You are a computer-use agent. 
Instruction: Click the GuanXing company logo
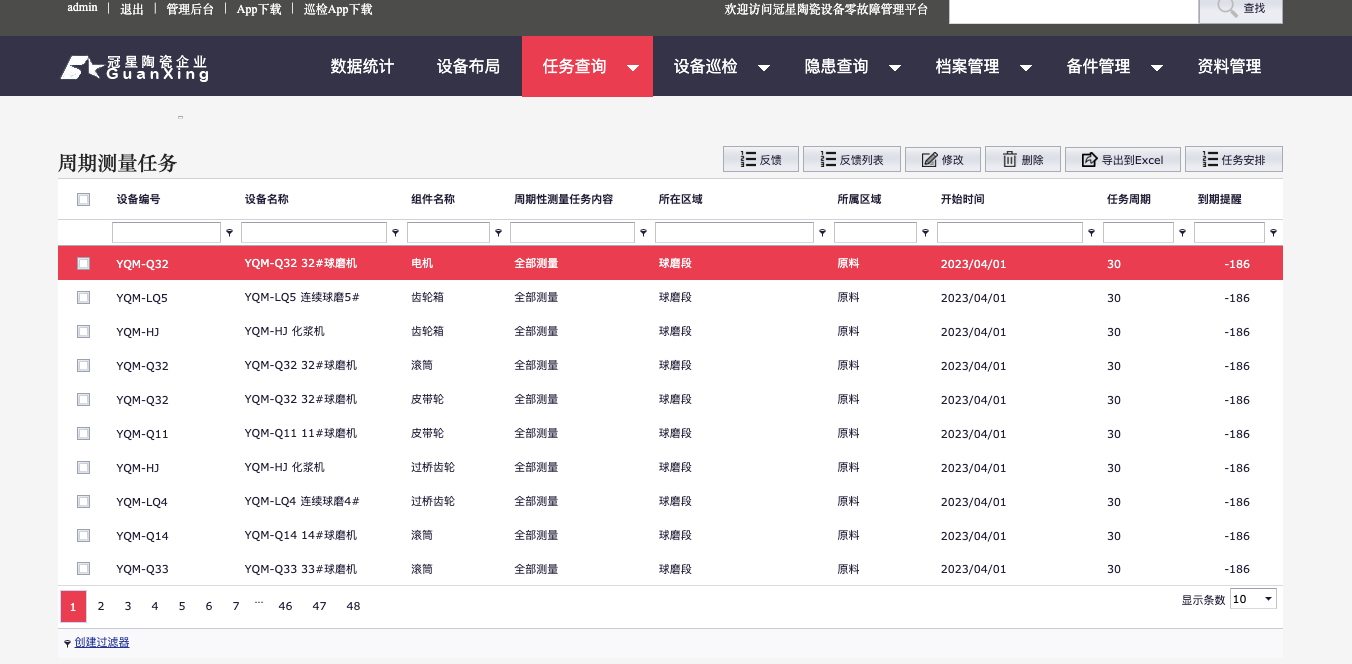pos(134,67)
